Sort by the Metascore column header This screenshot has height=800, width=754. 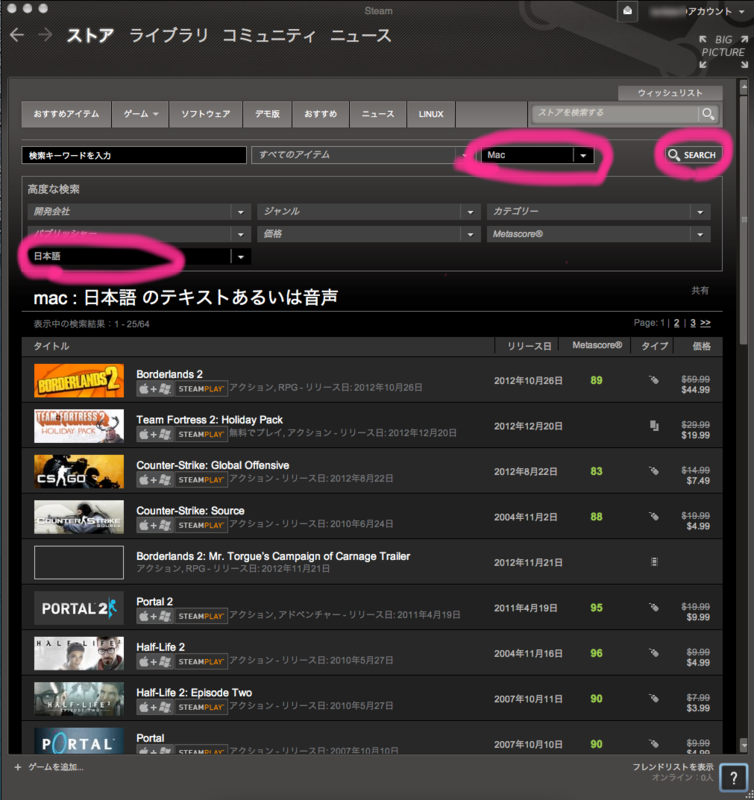597,345
